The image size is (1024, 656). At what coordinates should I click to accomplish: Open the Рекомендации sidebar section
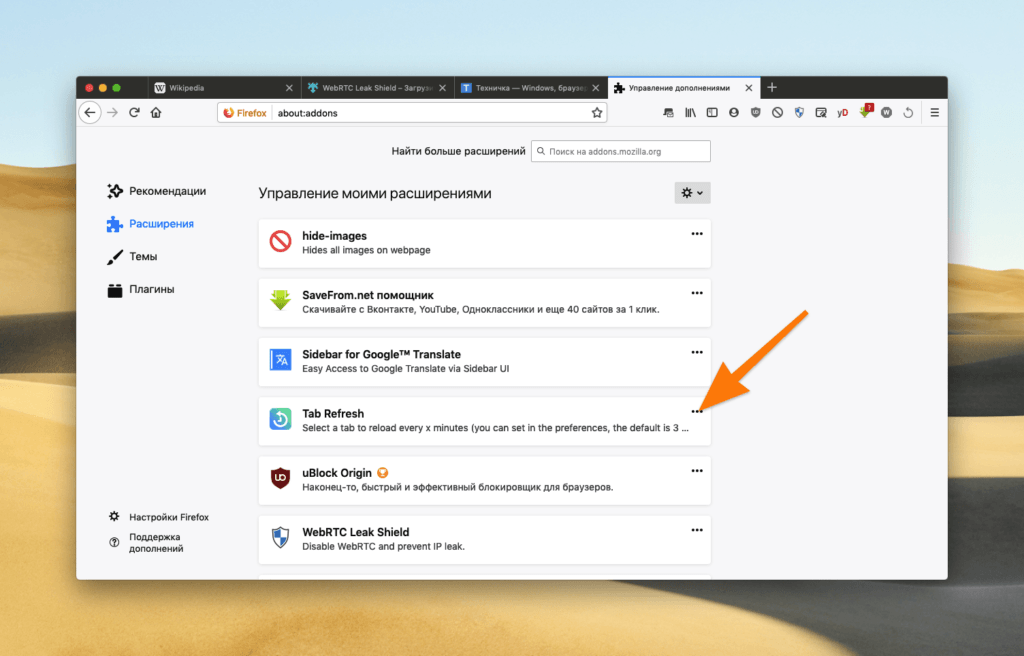[157, 191]
